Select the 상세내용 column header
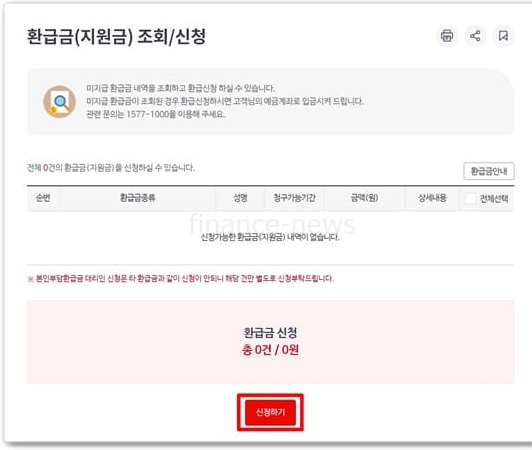 [432, 198]
